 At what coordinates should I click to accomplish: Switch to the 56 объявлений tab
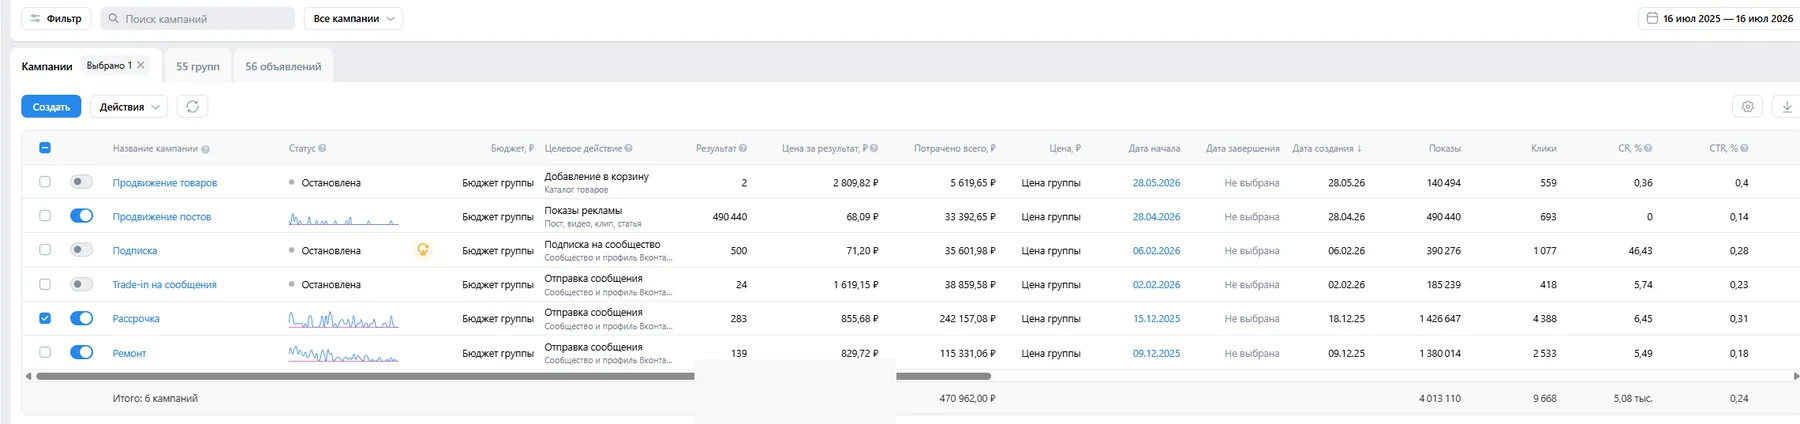tap(284, 66)
